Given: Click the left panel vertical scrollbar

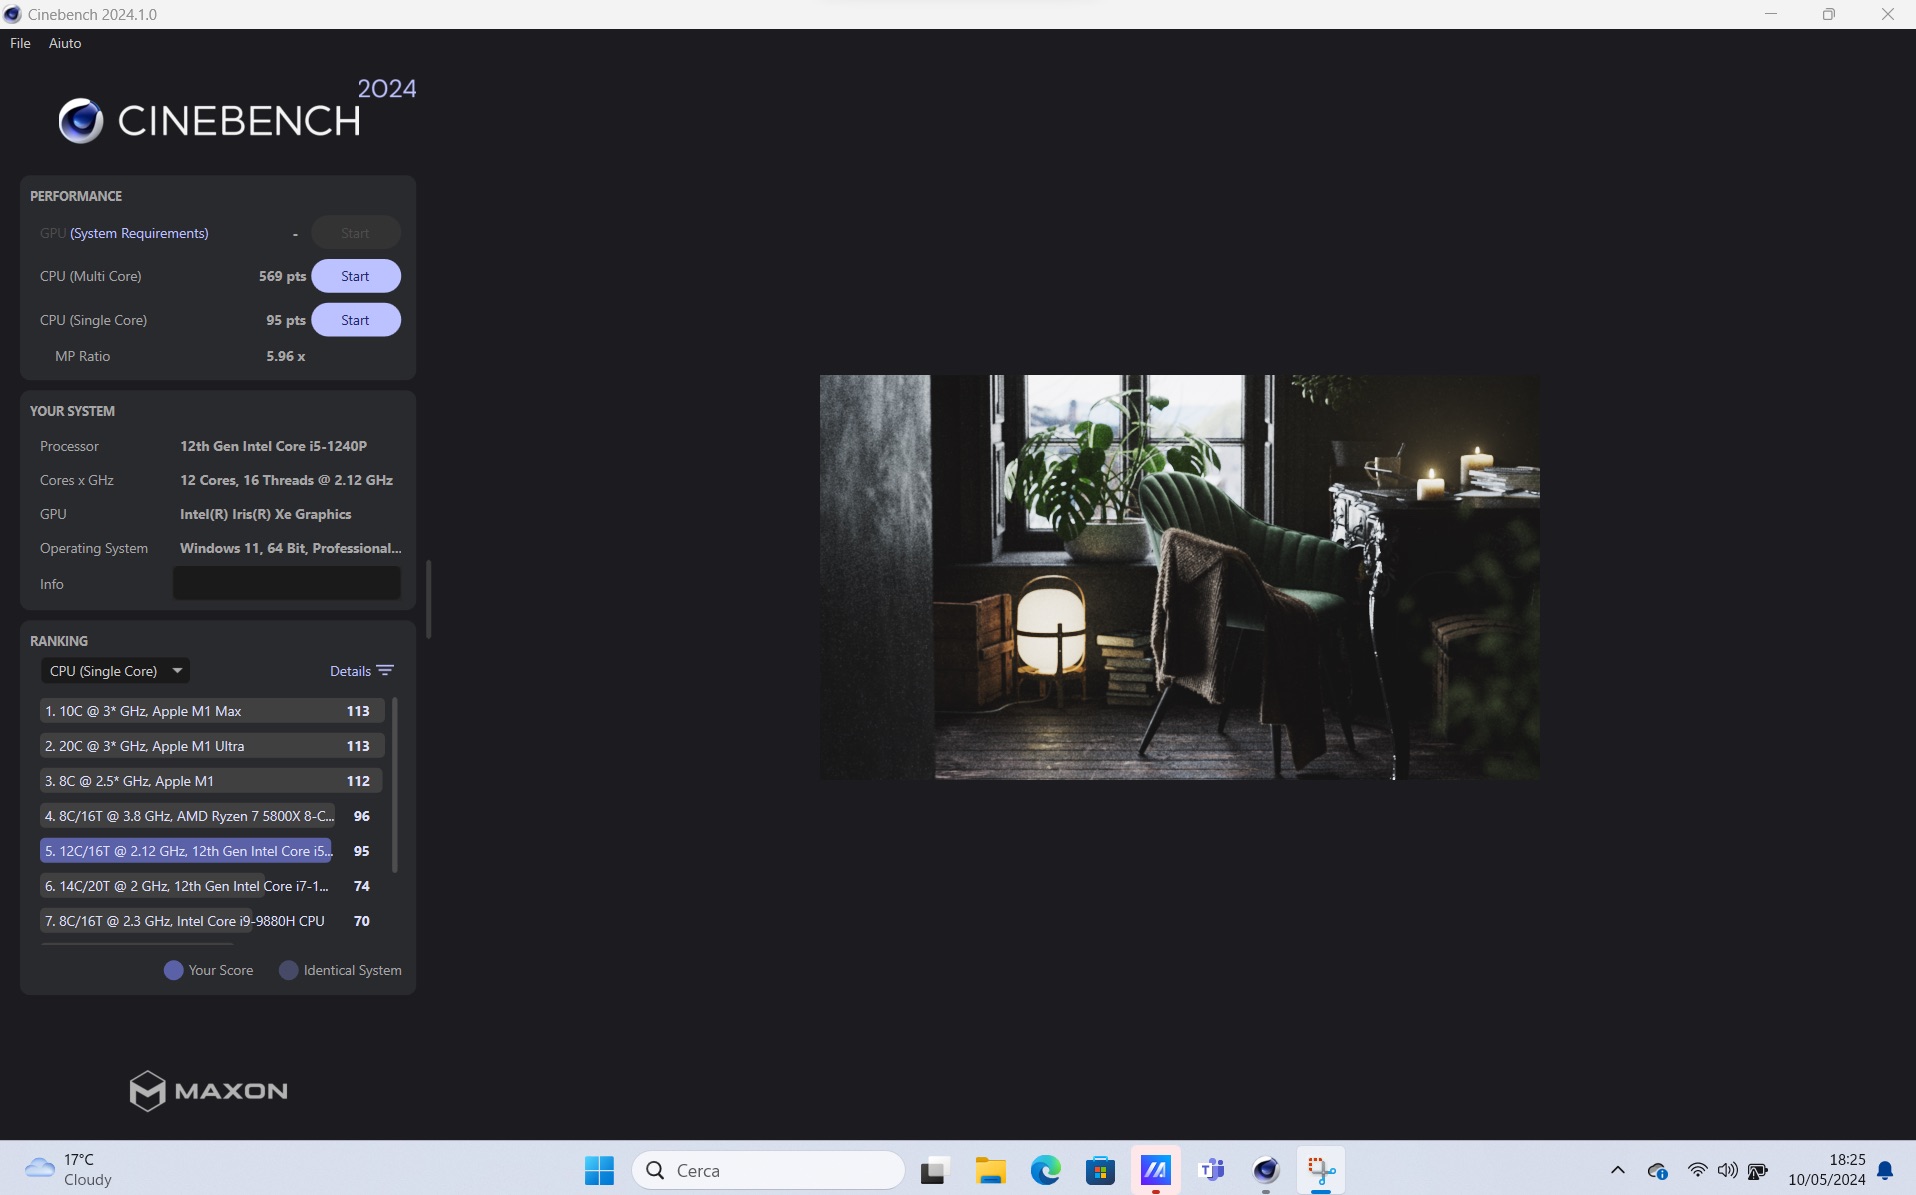Looking at the screenshot, I should [x=429, y=599].
